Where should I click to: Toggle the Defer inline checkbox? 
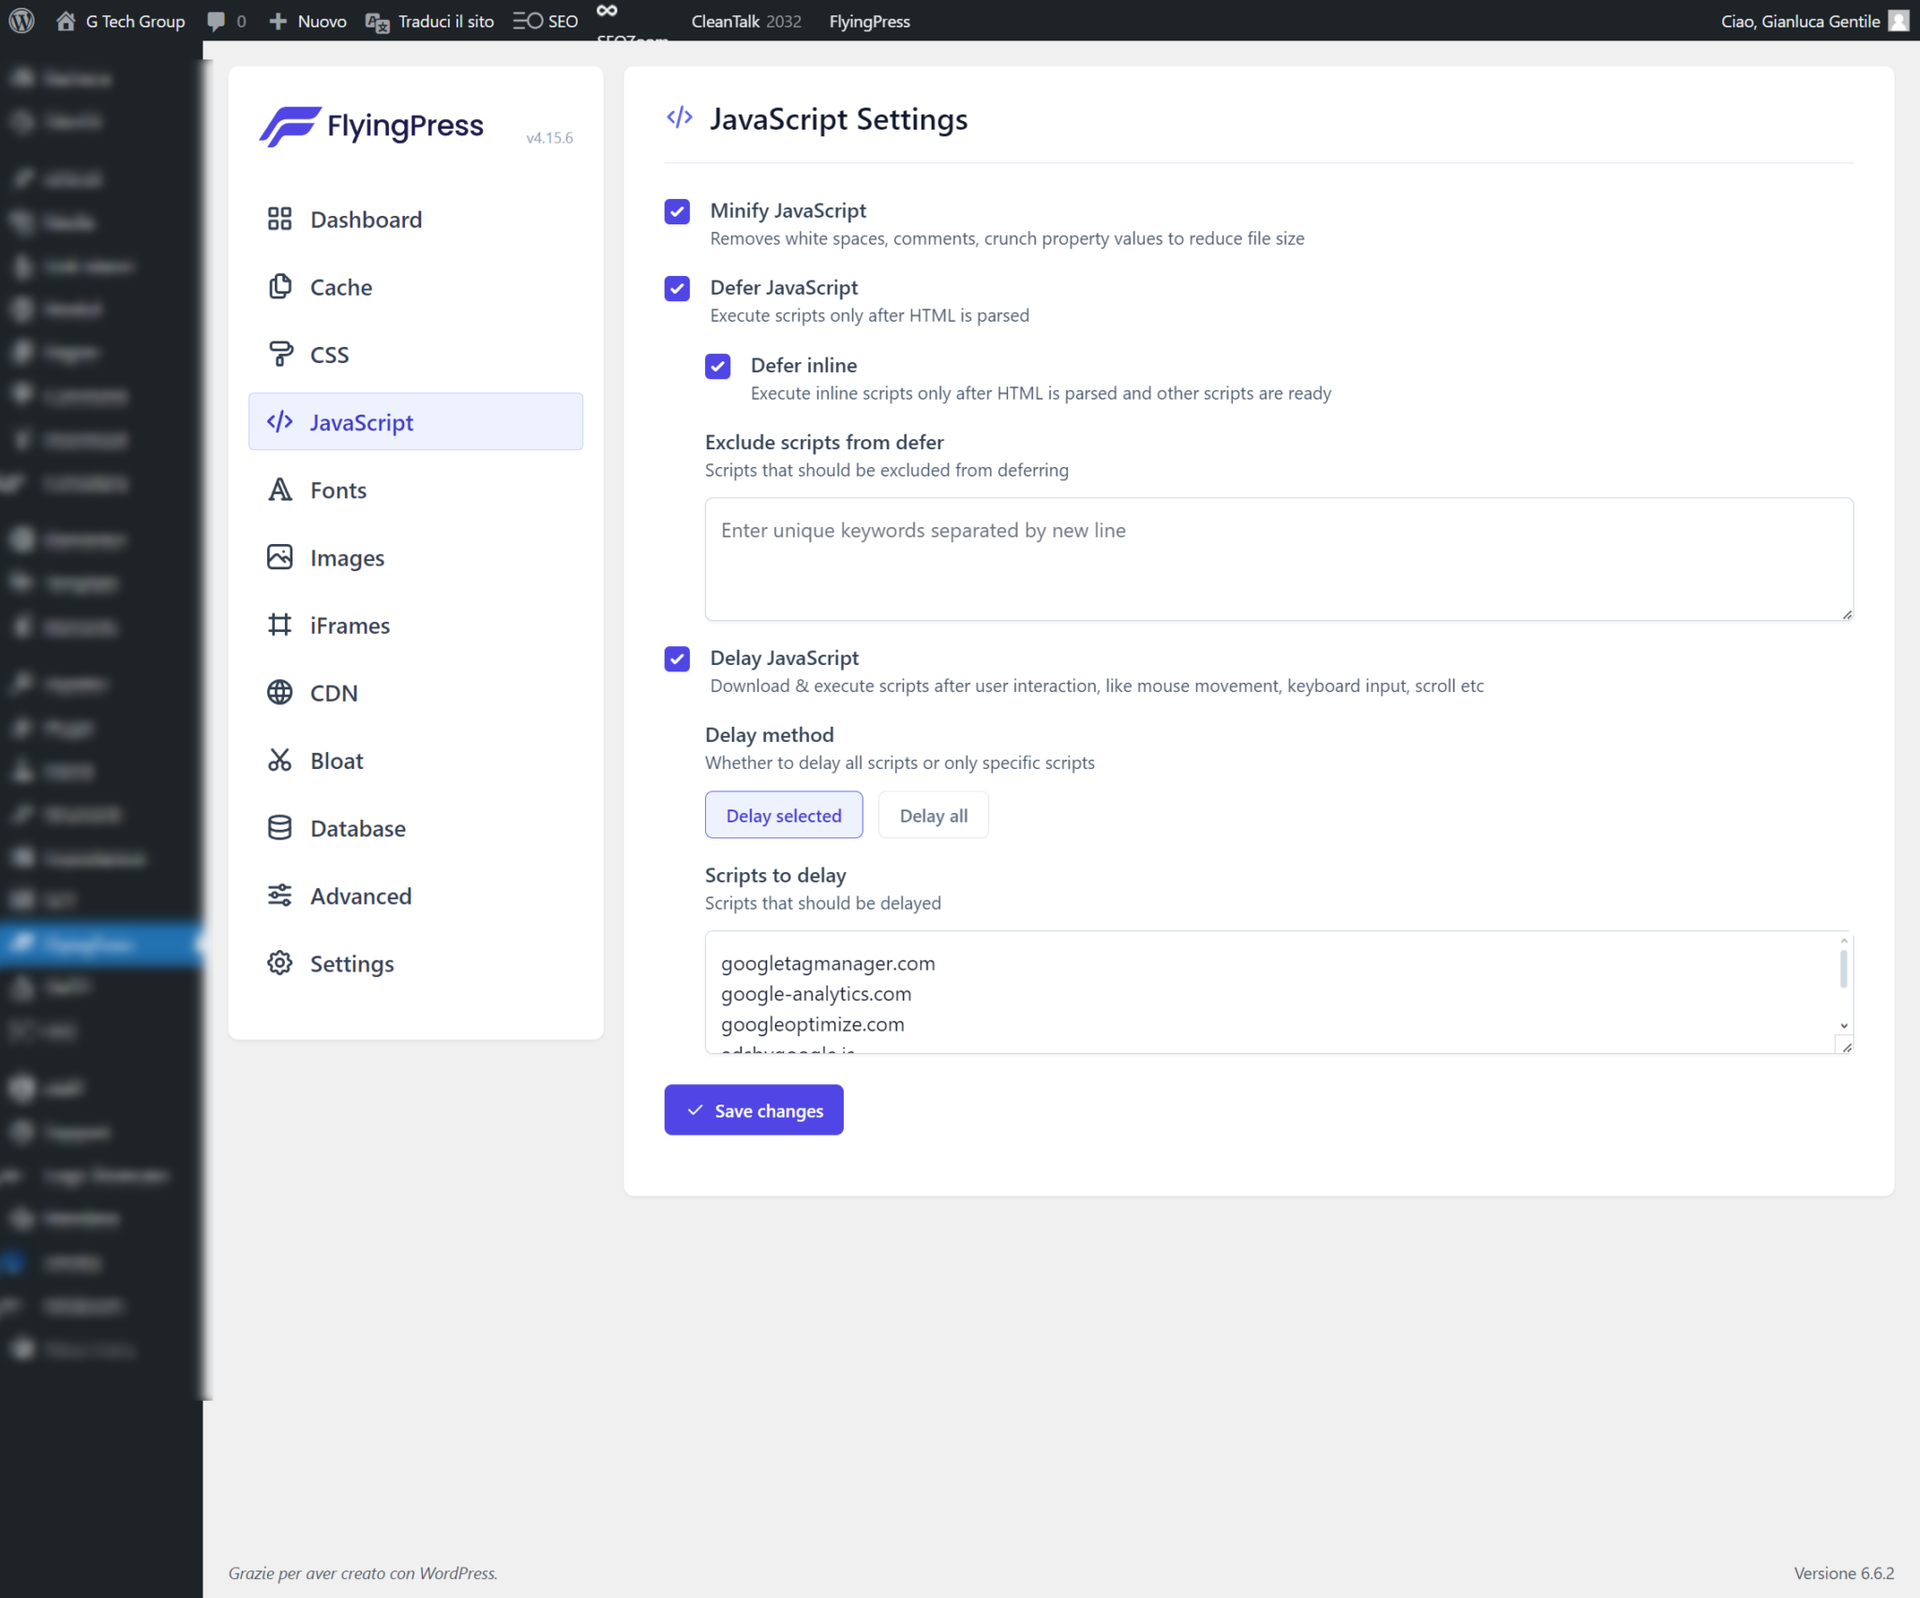pyautogui.click(x=717, y=366)
